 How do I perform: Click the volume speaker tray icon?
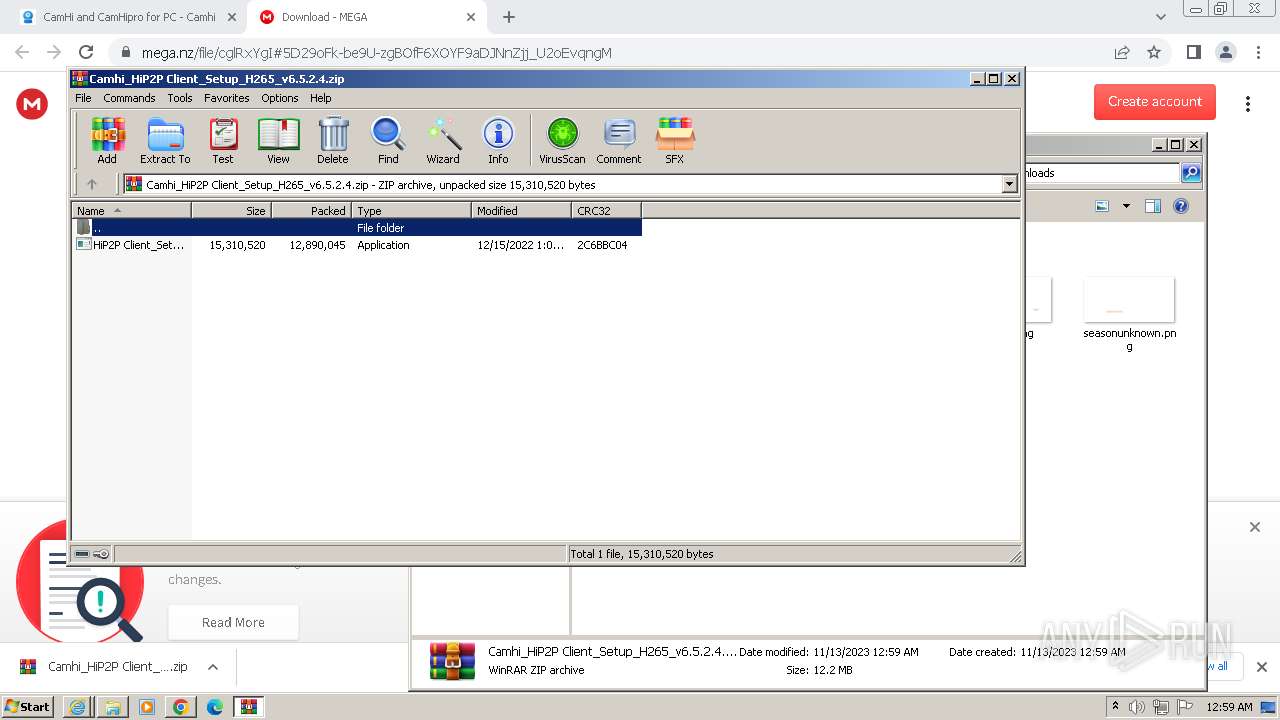[x=1136, y=707]
